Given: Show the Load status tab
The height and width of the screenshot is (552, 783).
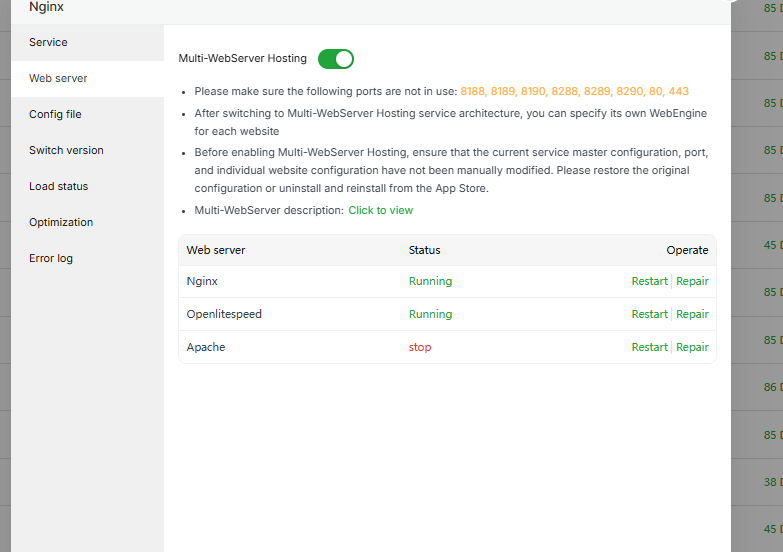Looking at the screenshot, I should pyautogui.click(x=58, y=186).
